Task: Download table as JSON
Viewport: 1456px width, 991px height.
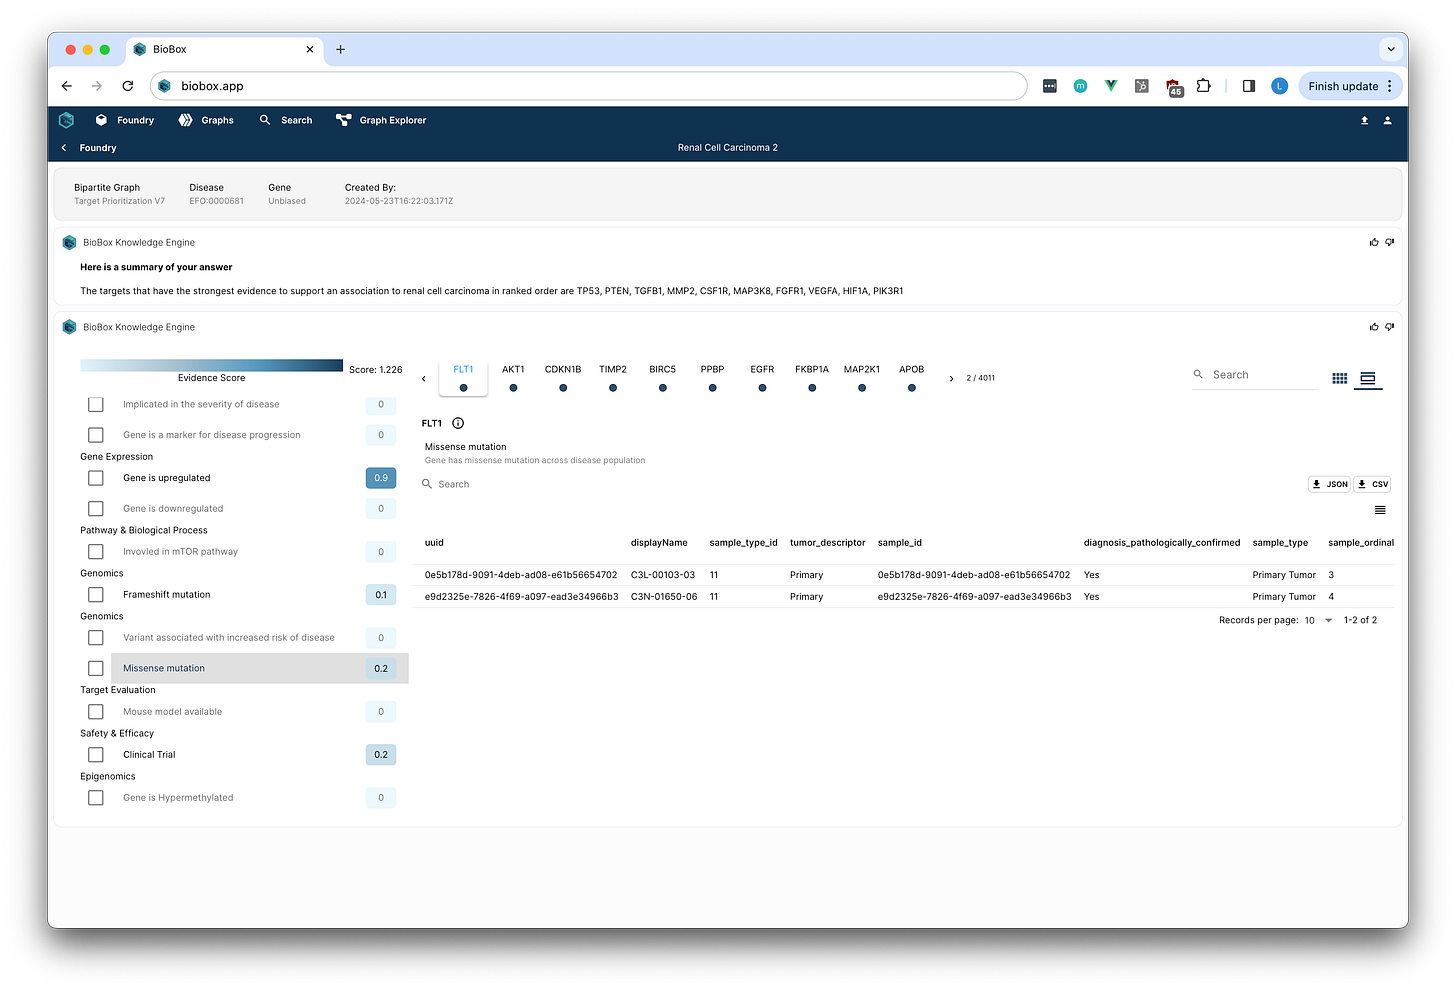Action: pyautogui.click(x=1330, y=484)
